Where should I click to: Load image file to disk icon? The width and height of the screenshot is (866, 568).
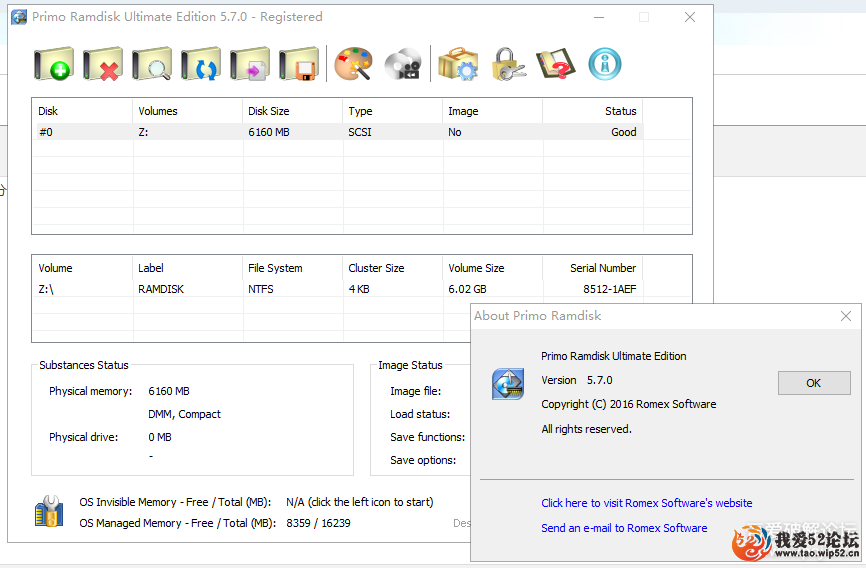(250, 64)
